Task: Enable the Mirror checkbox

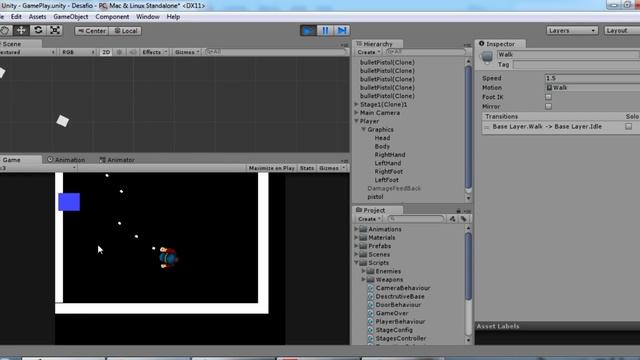Action: tap(548, 107)
